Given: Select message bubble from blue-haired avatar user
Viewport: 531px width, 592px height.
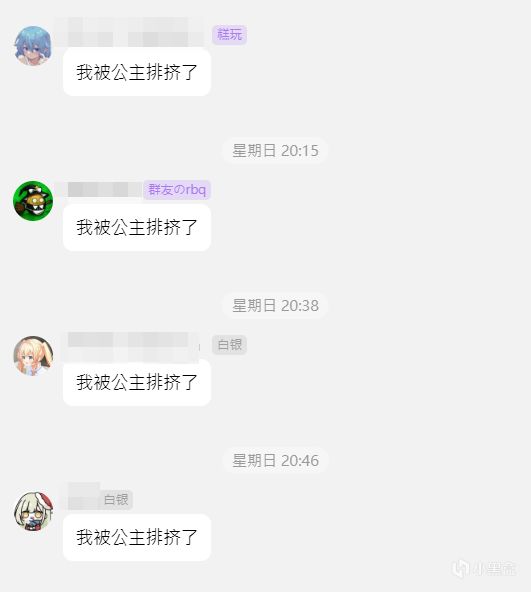Looking at the screenshot, I should tap(137, 72).
